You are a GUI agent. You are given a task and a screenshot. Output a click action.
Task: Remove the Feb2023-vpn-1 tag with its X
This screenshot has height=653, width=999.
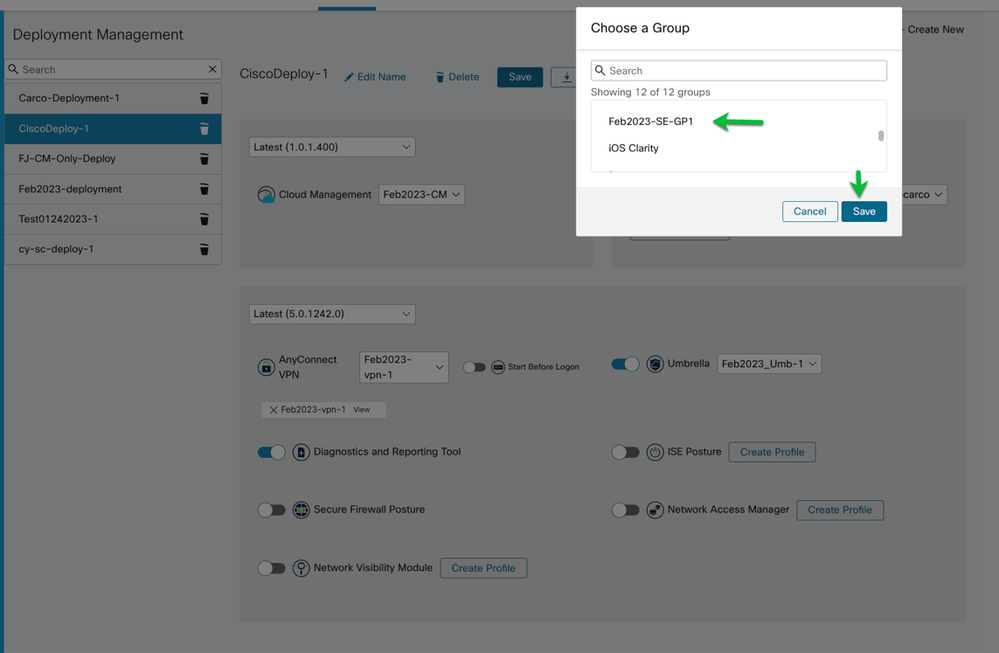(x=273, y=410)
